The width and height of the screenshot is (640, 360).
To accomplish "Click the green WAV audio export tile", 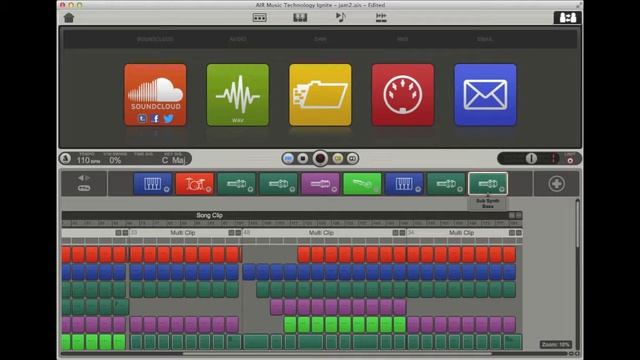I will pyautogui.click(x=238, y=95).
